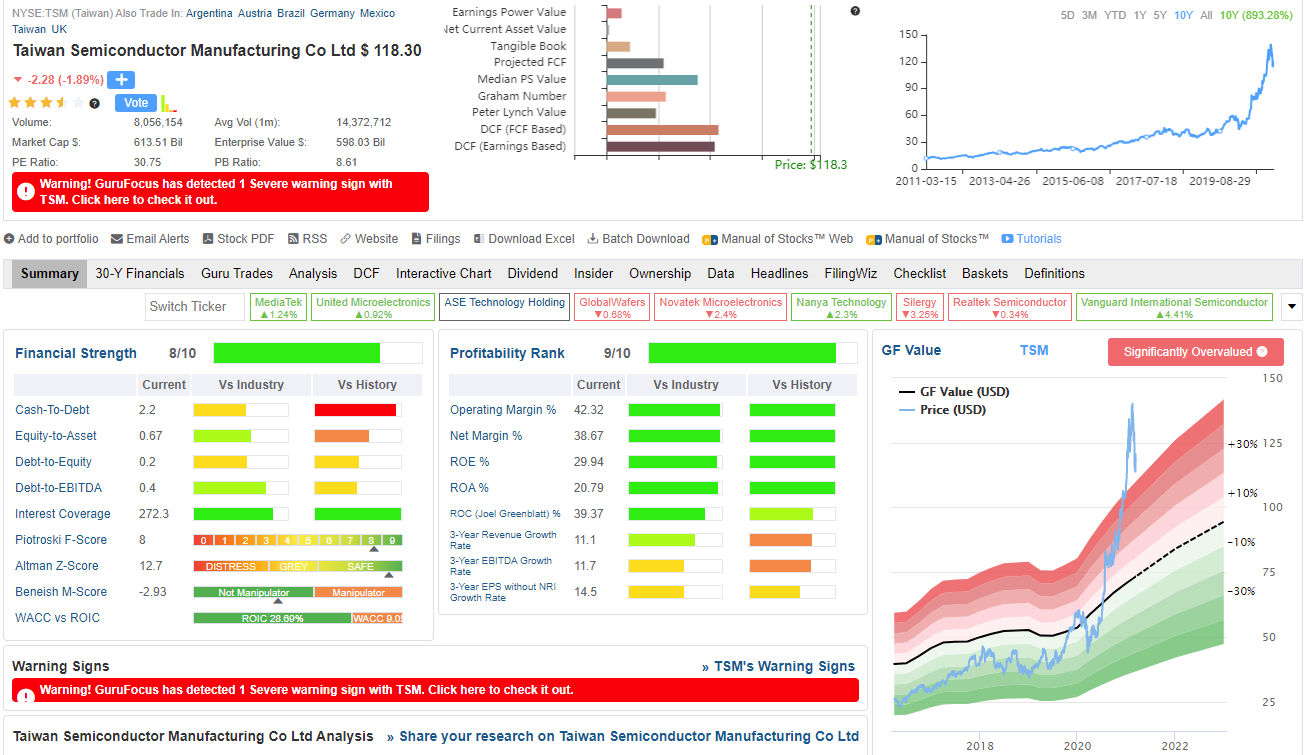Click the question mark in Significantly Overvalued badge

click(1262, 352)
